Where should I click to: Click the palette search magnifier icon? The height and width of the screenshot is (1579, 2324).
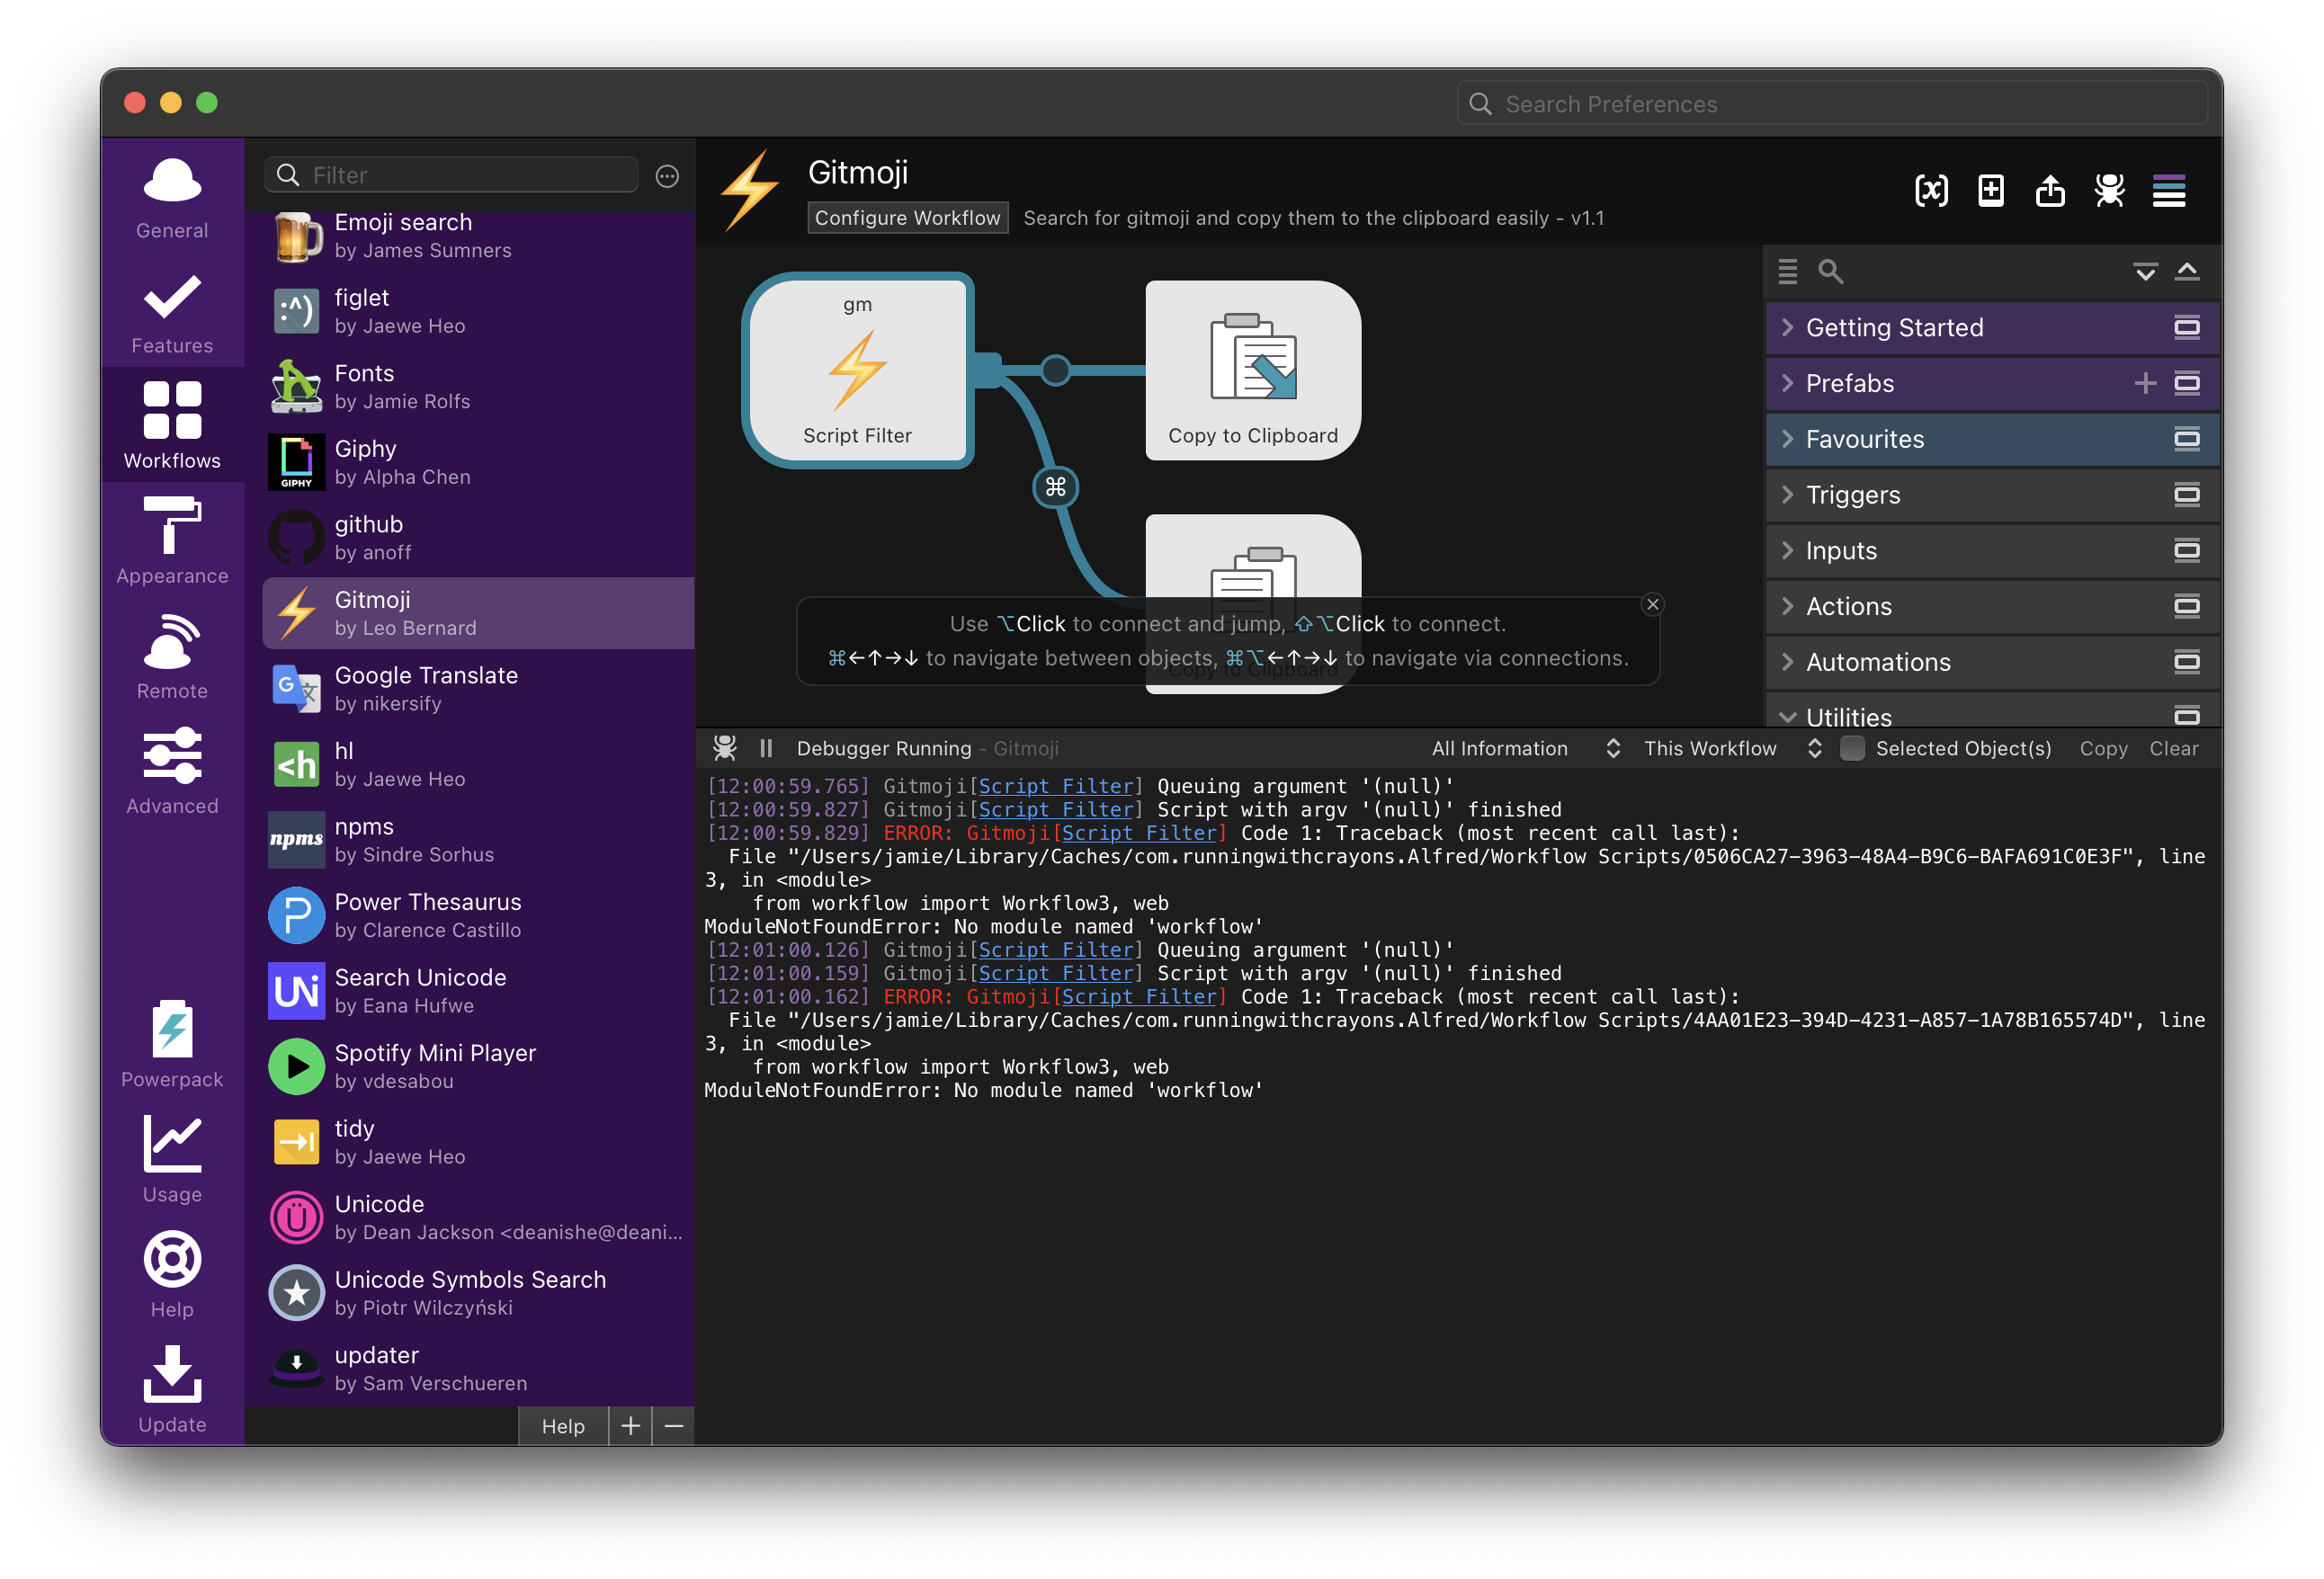(1829, 271)
